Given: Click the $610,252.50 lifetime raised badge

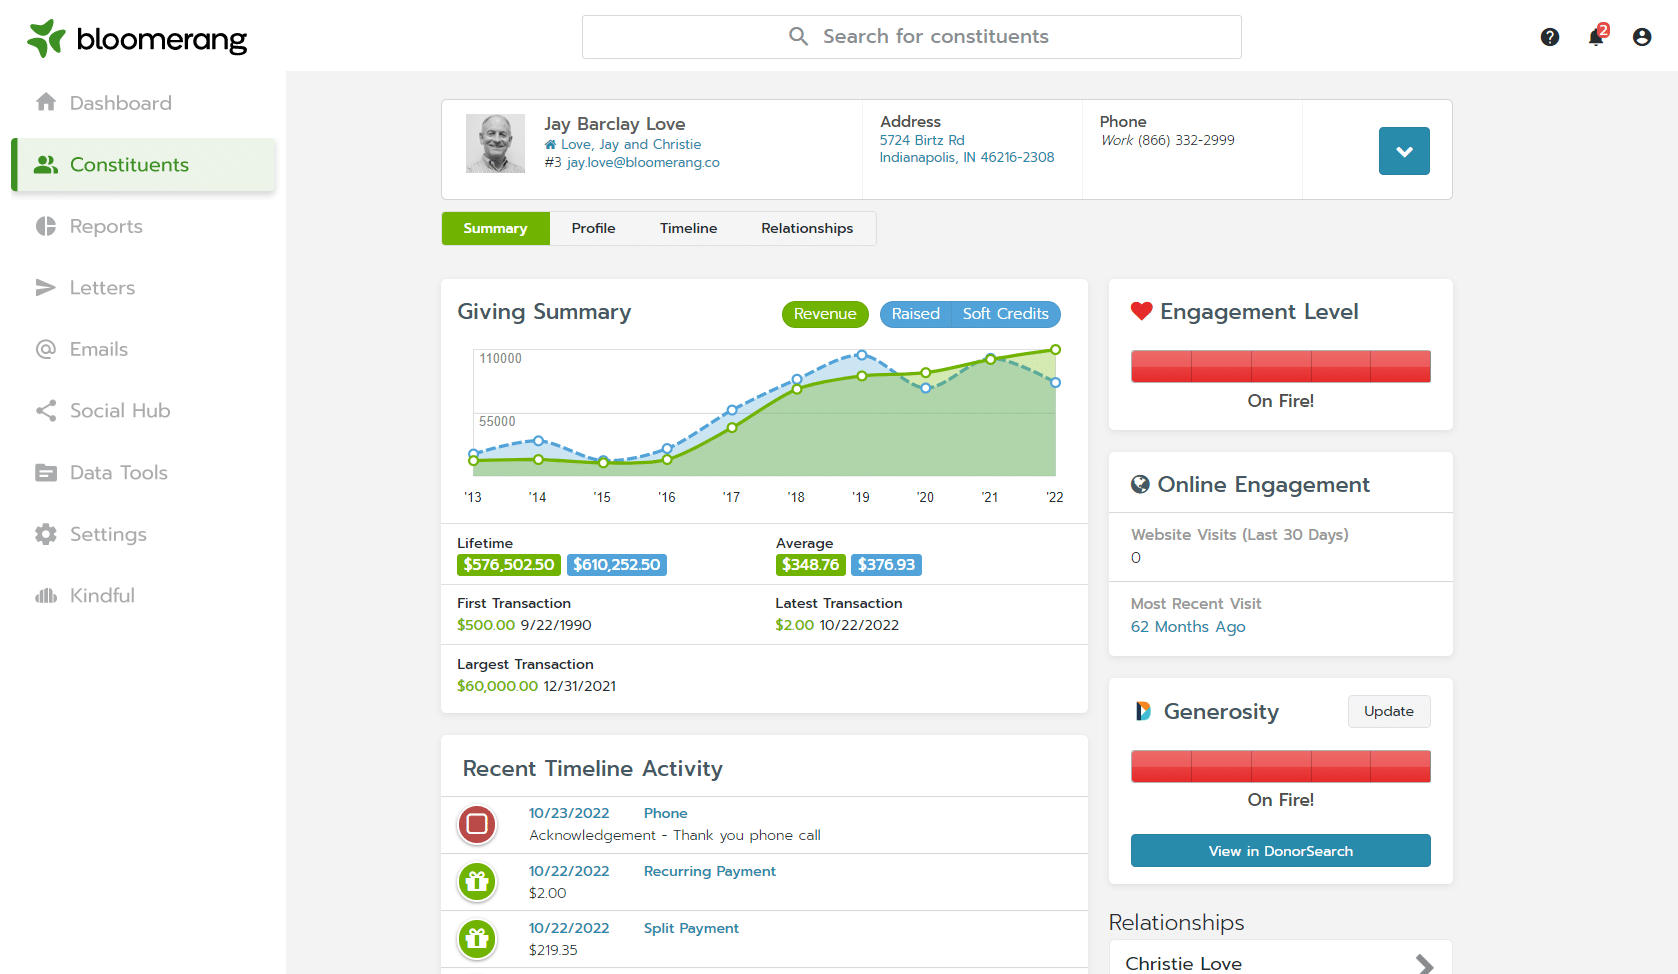Looking at the screenshot, I should click(x=617, y=565).
